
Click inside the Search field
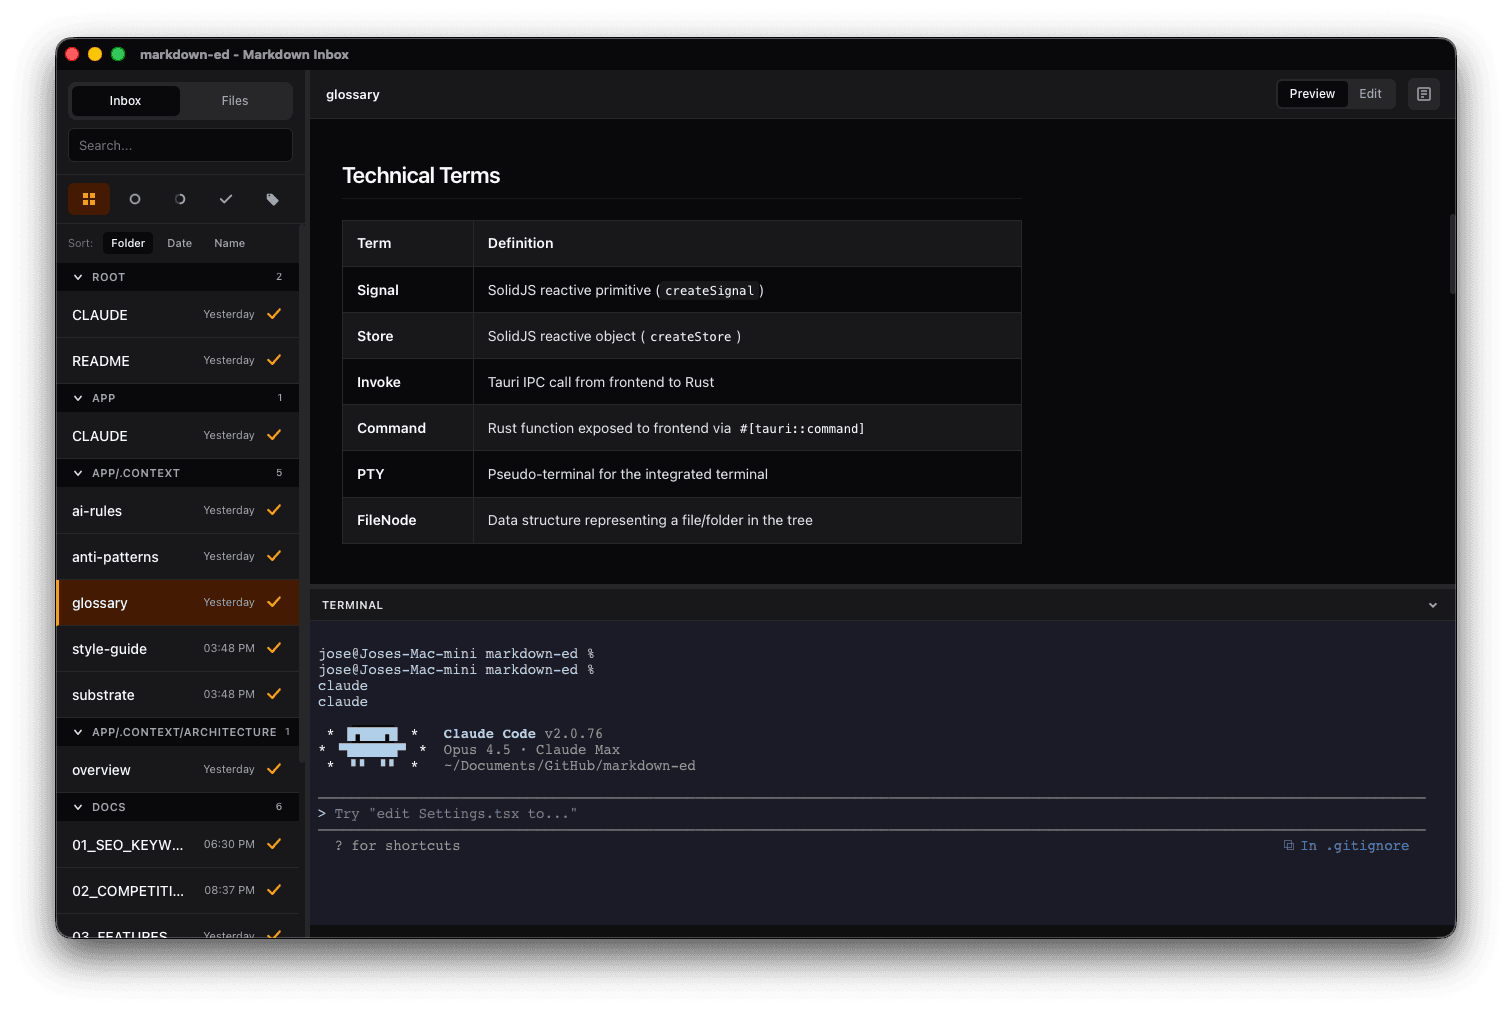180,145
